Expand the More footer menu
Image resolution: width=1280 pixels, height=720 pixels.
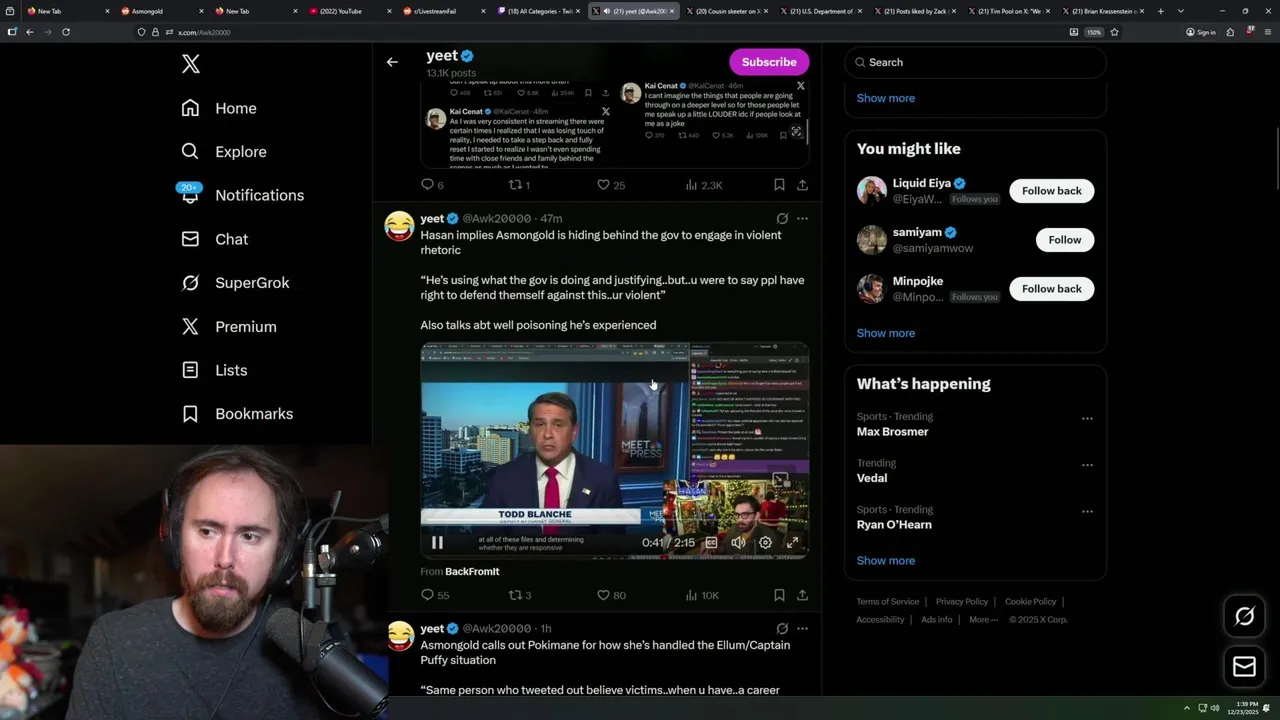pyautogui.click(x=983, y=620)
